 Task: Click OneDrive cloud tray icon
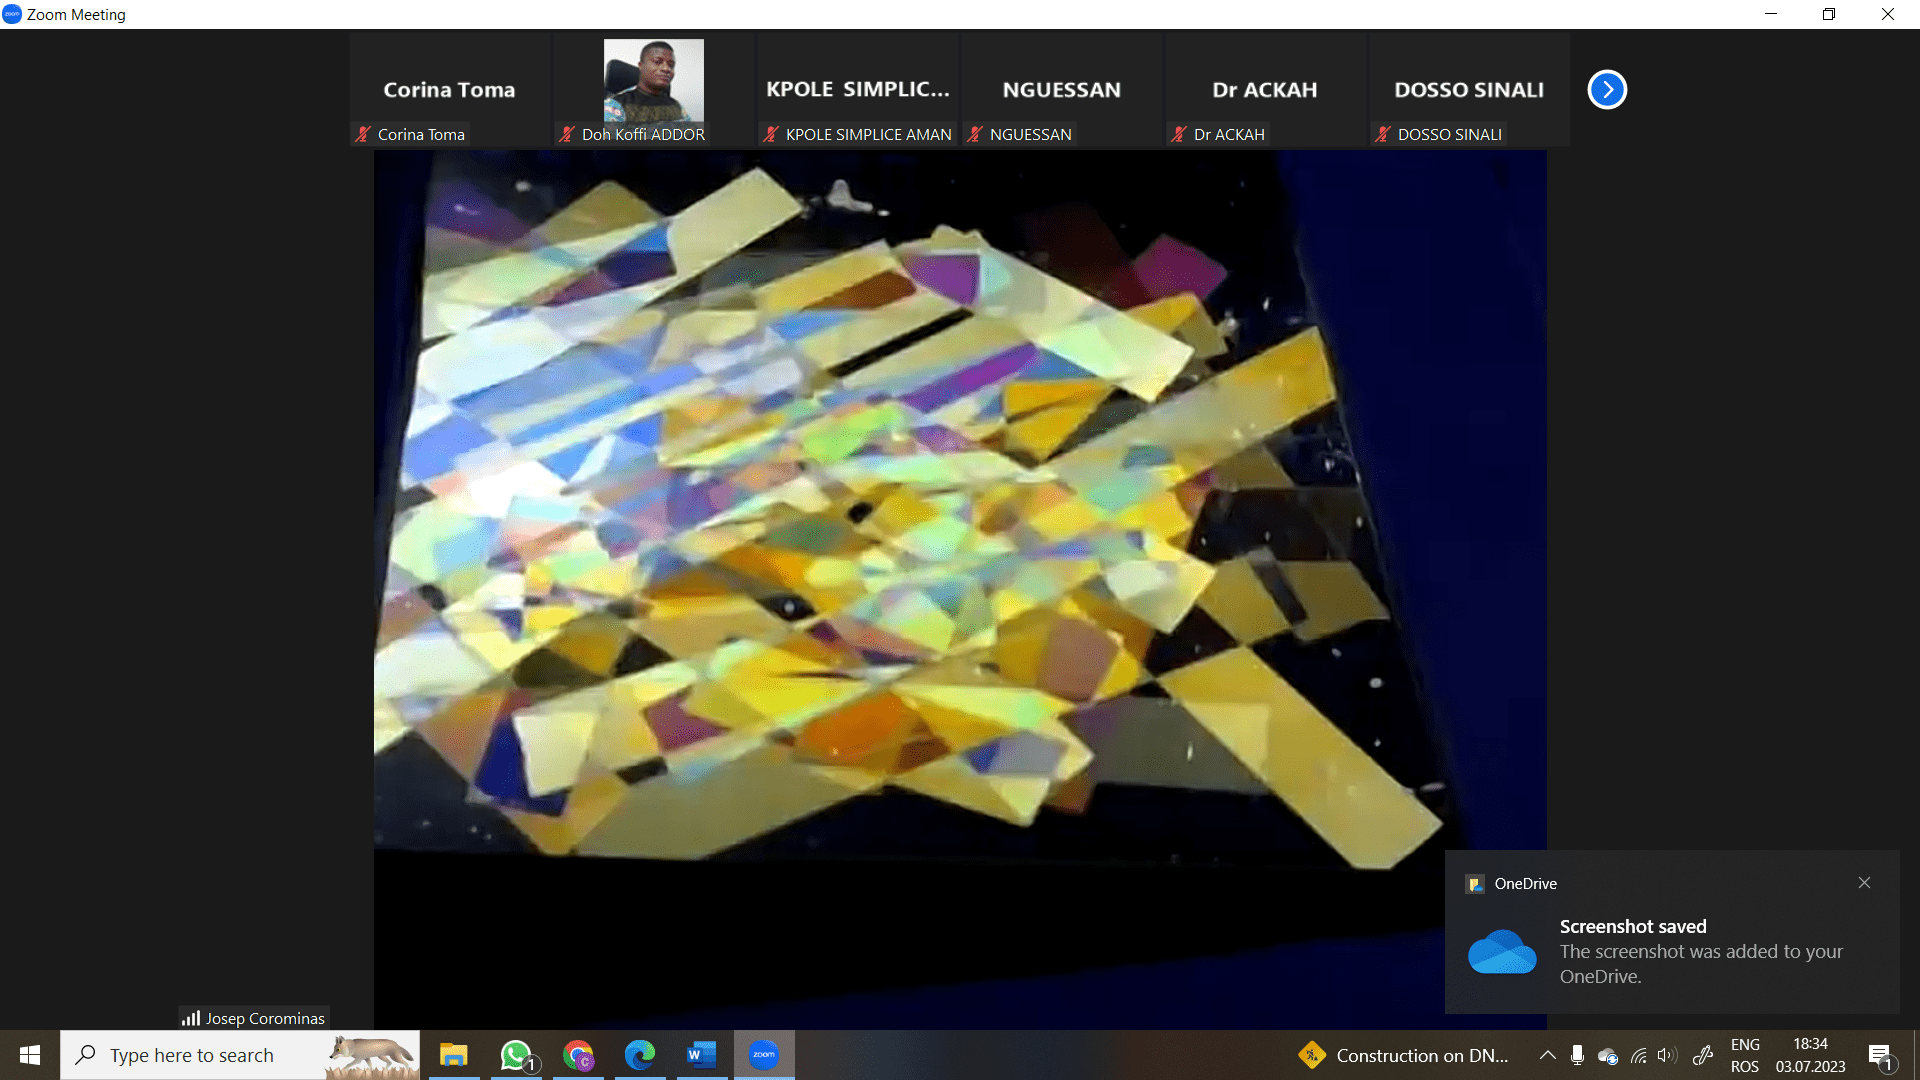tap(1607, 1056)
